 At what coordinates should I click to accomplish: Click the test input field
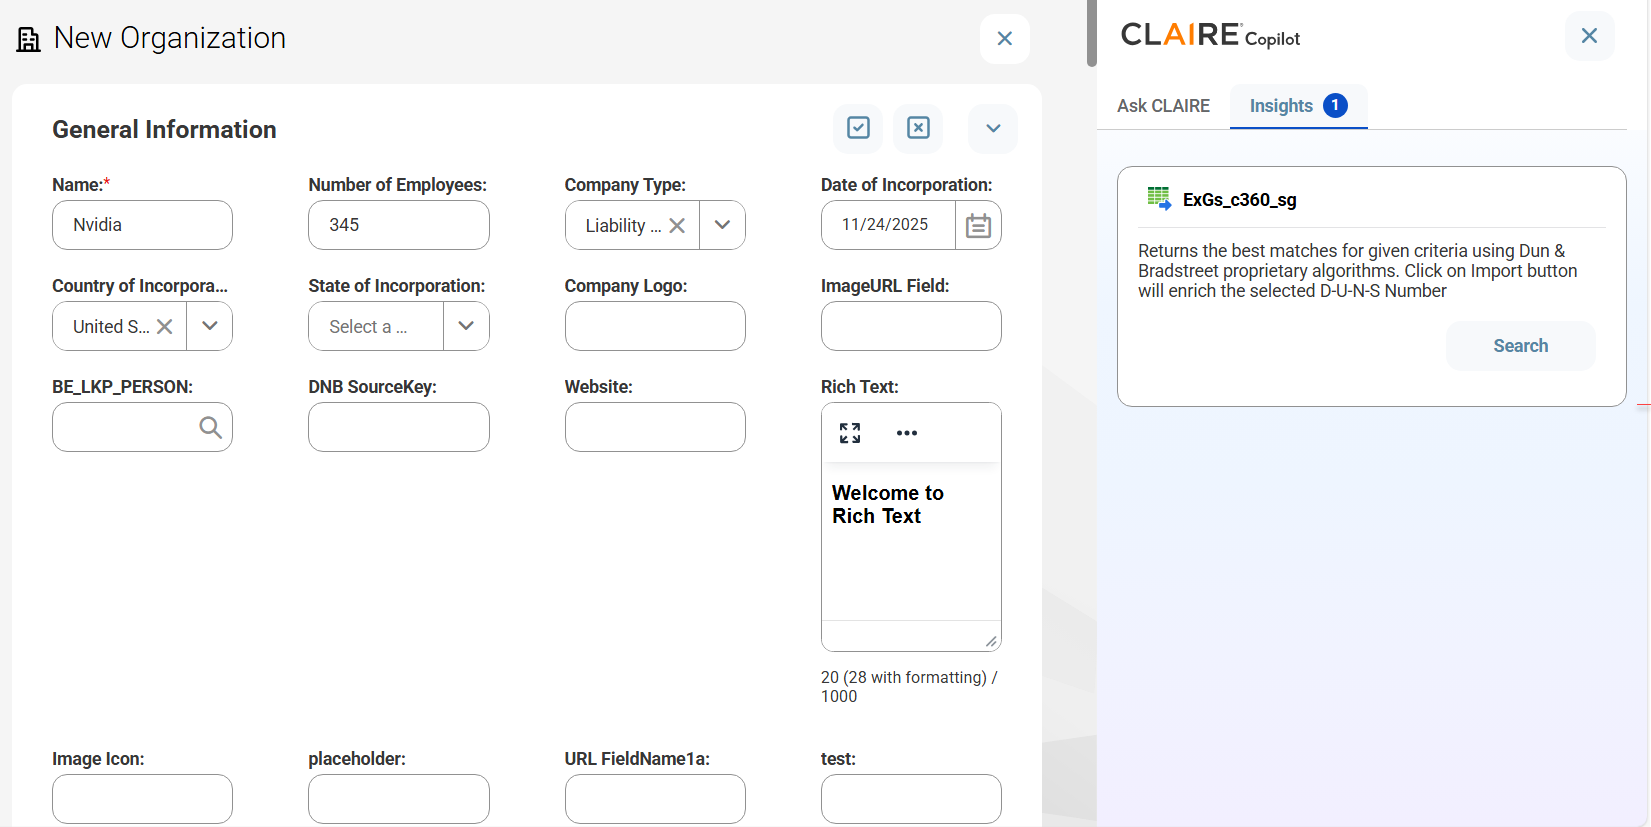[x=911, y=799]
